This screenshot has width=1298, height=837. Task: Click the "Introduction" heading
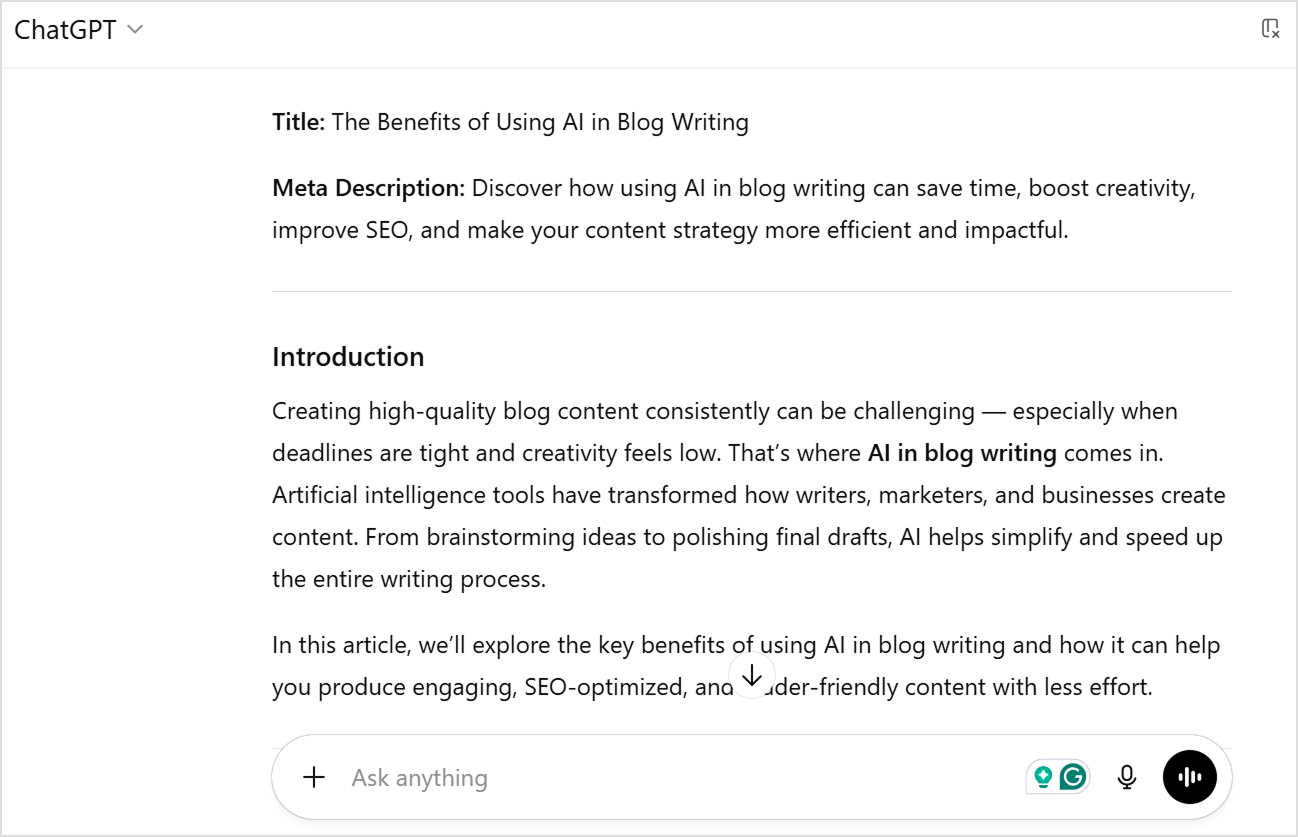pos(348,357)
